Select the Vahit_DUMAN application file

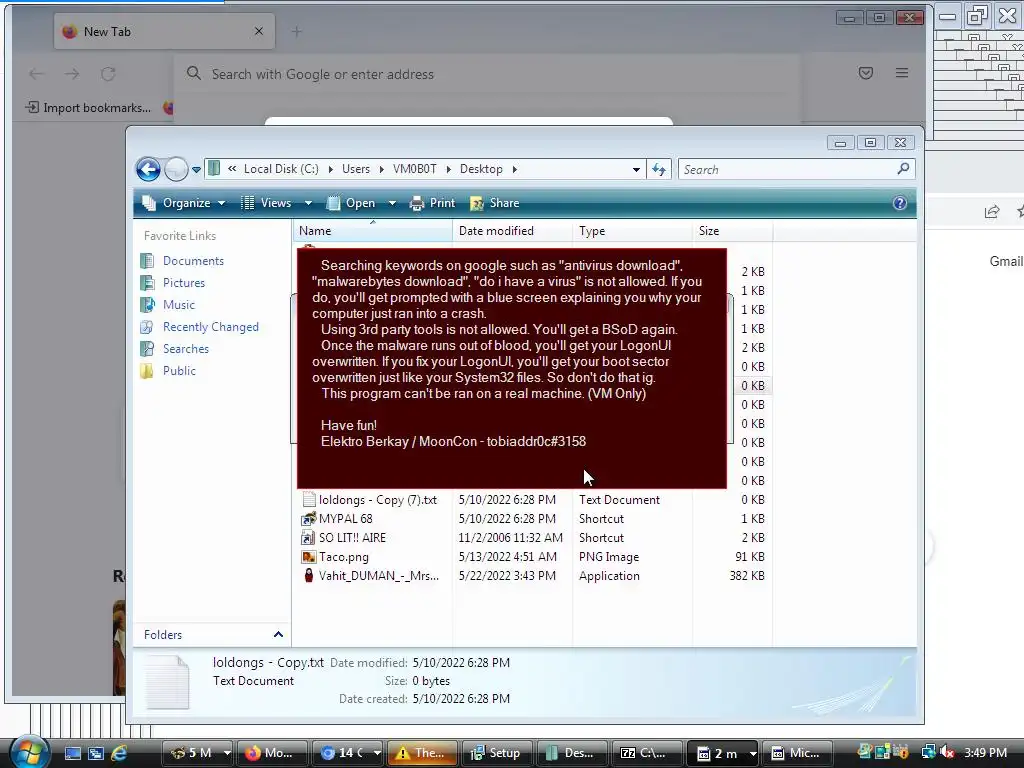point(379,576)
